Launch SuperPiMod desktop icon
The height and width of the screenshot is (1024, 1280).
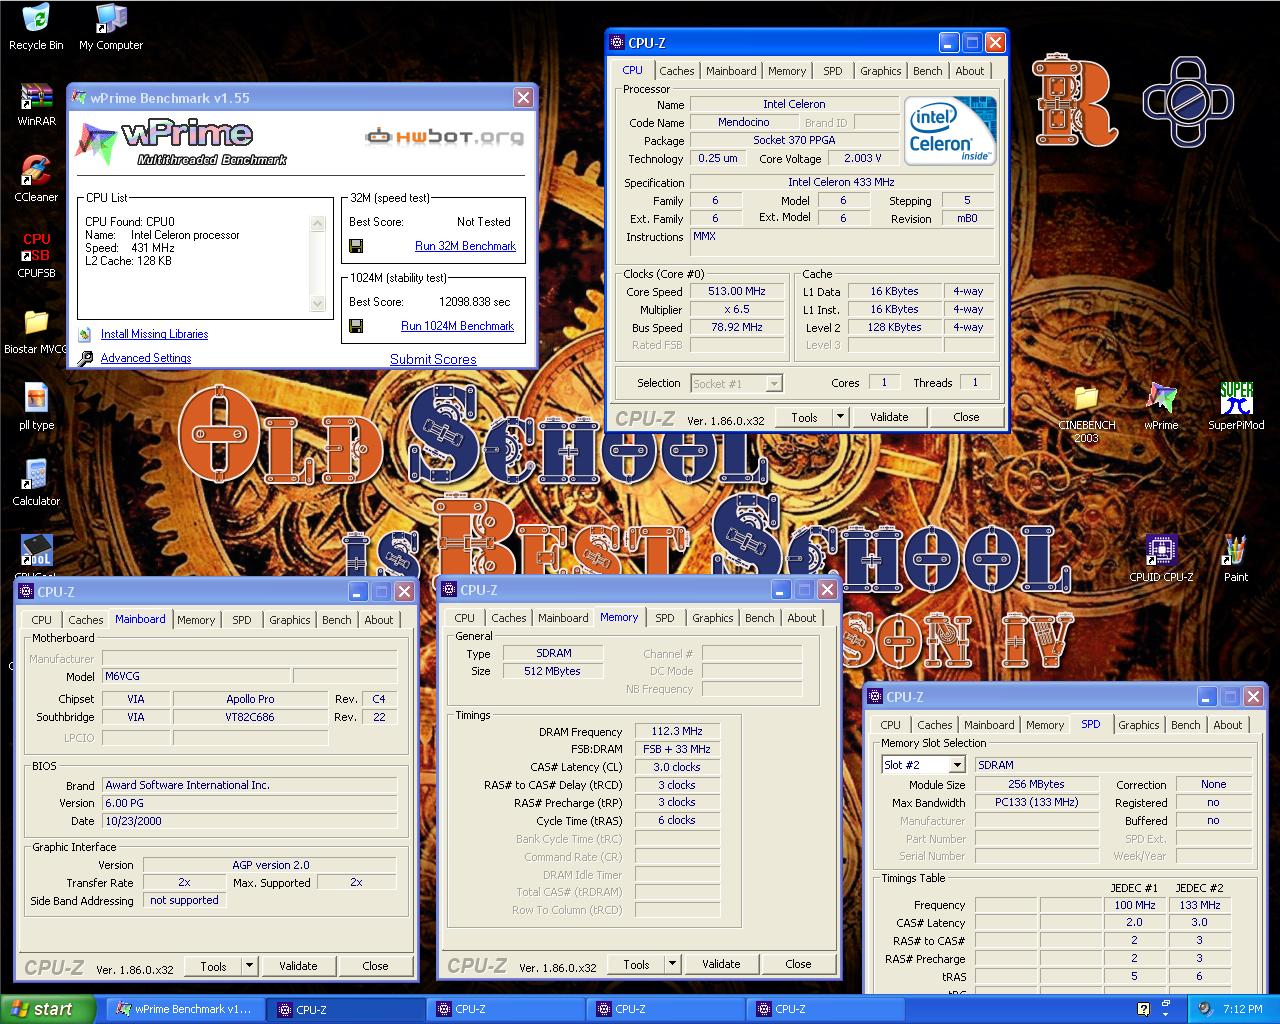(x=1236, y=408)
